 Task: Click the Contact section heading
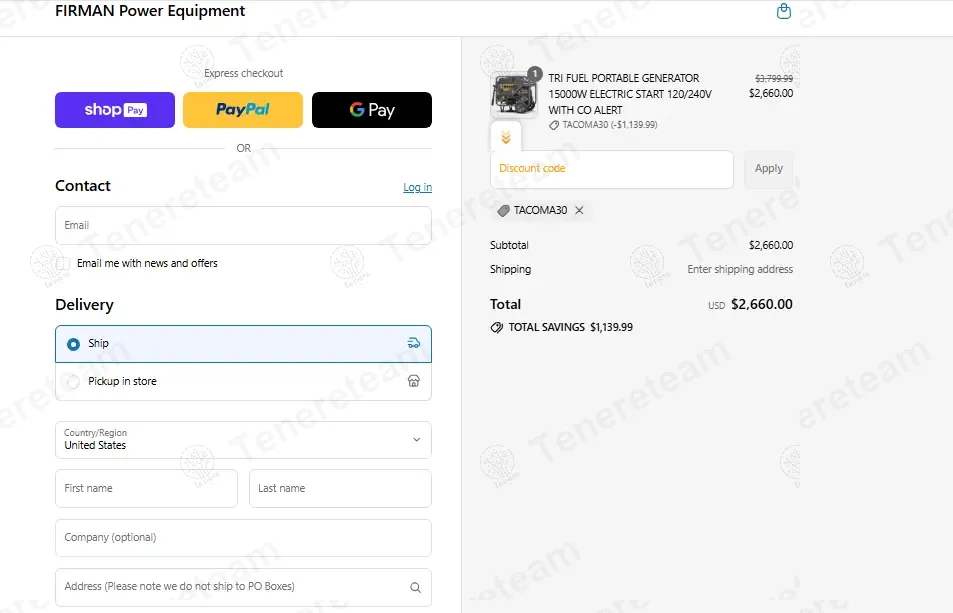point(83,186)
